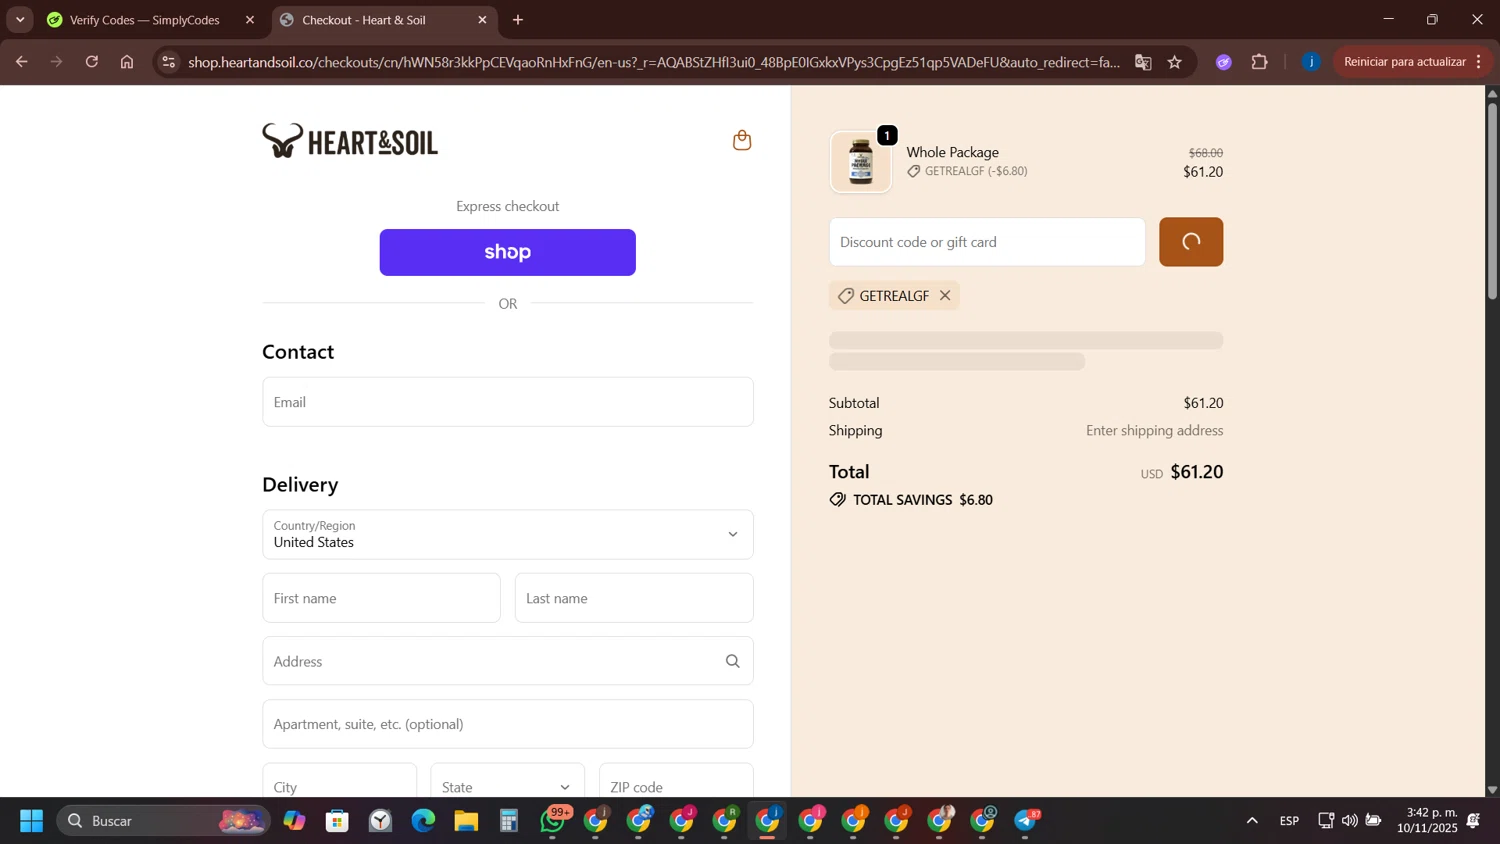The height and width of the screenshot is (844, 1500).
Task: Click the discount apply button with spinner
Action: coord(1191,242)
